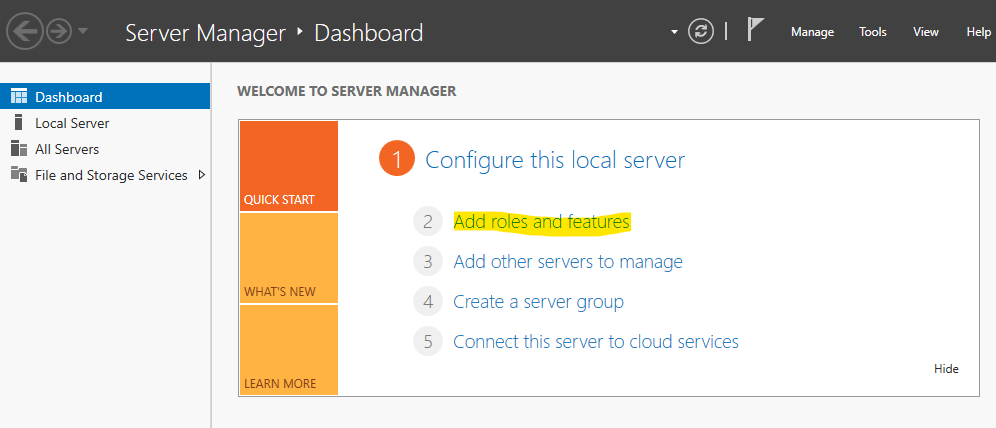
Task: Click the Local Server icon
Action: [18, 123]
